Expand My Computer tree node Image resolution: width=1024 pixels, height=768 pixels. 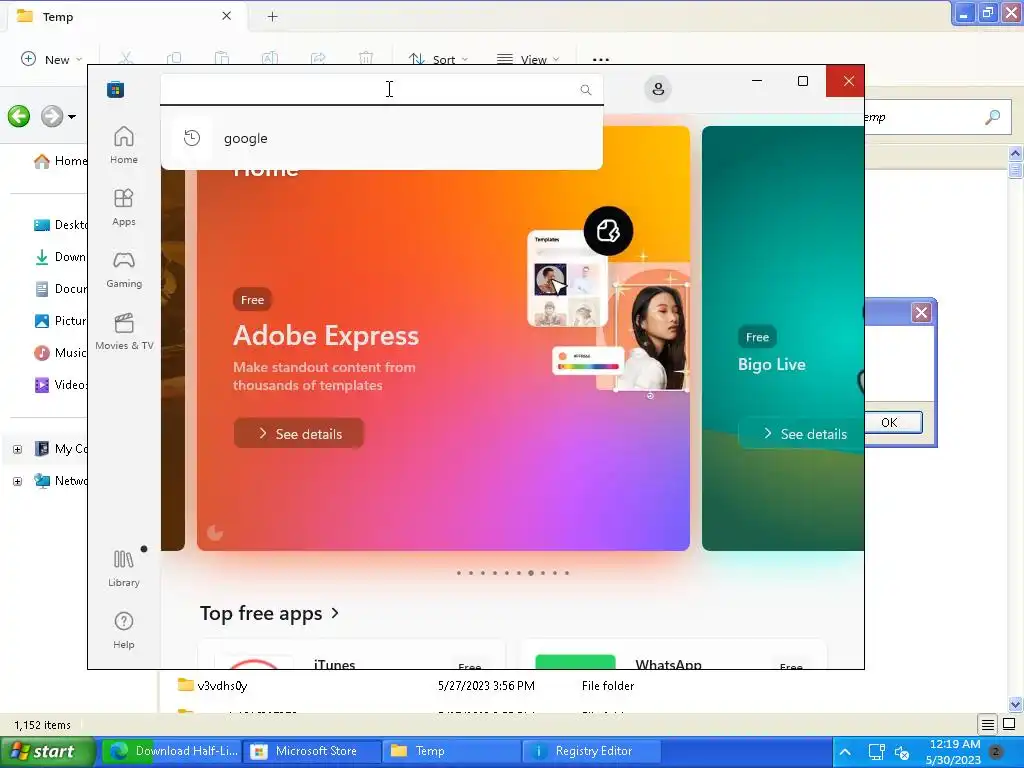(x=18, y=449)
